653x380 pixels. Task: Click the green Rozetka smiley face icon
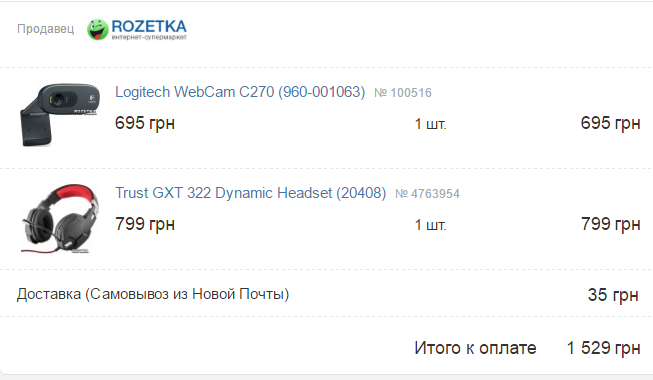[x=97, y=30]
